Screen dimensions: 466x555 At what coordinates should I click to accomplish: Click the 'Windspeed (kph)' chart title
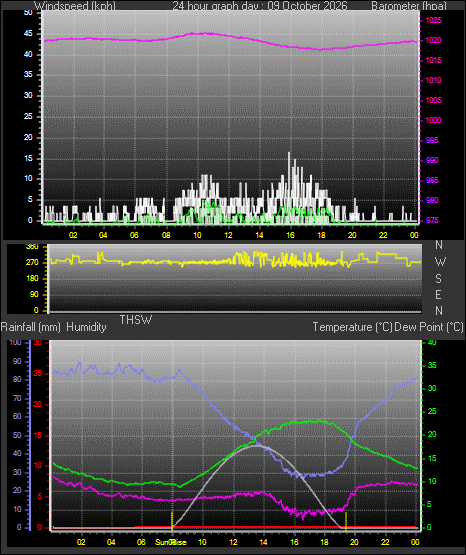(x=75, y=6)
